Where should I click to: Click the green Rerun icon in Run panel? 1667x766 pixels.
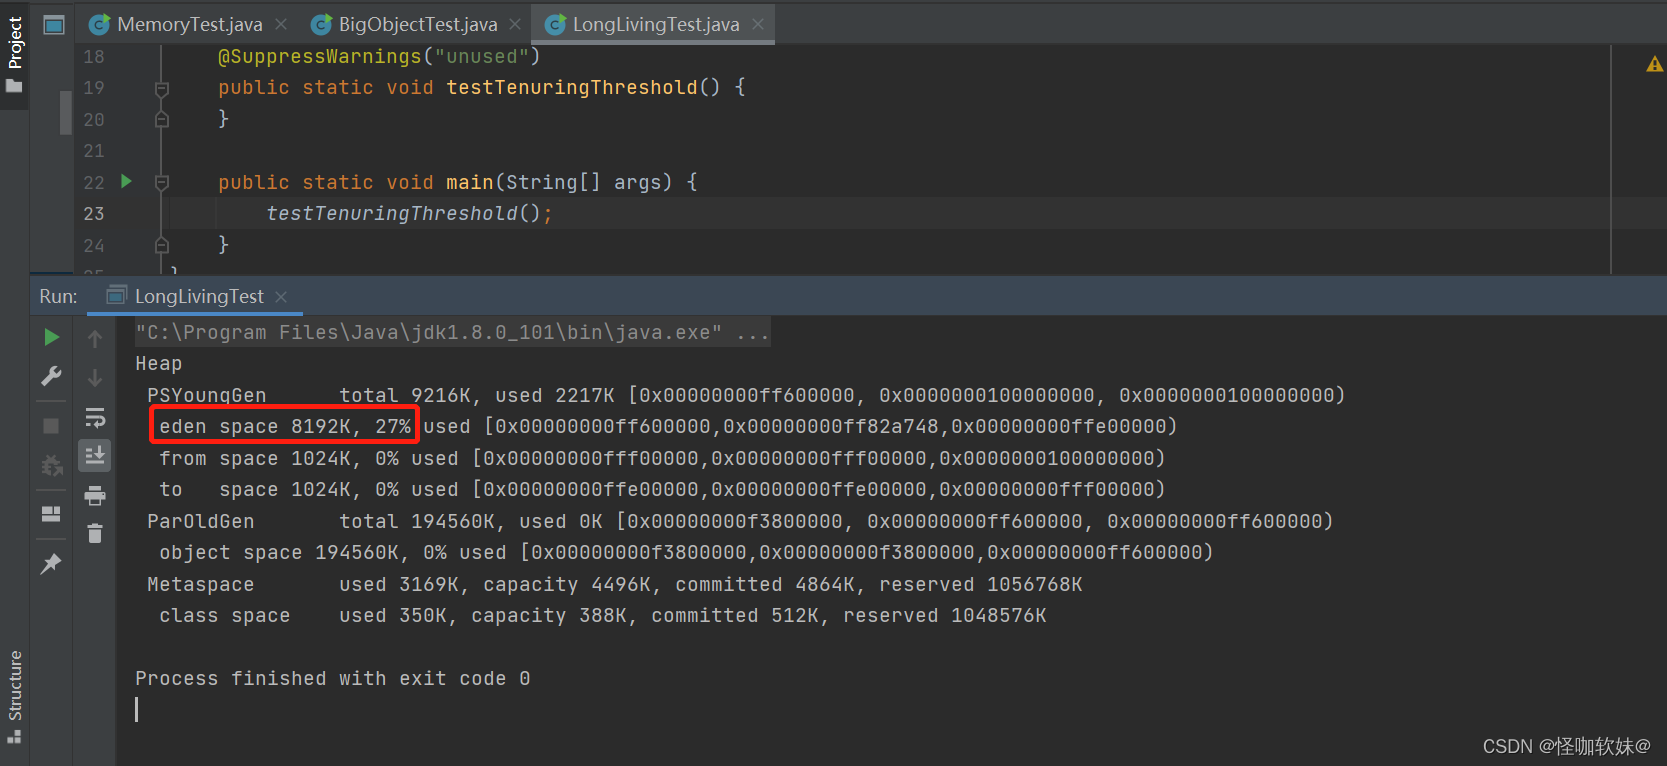coord(51,337)
